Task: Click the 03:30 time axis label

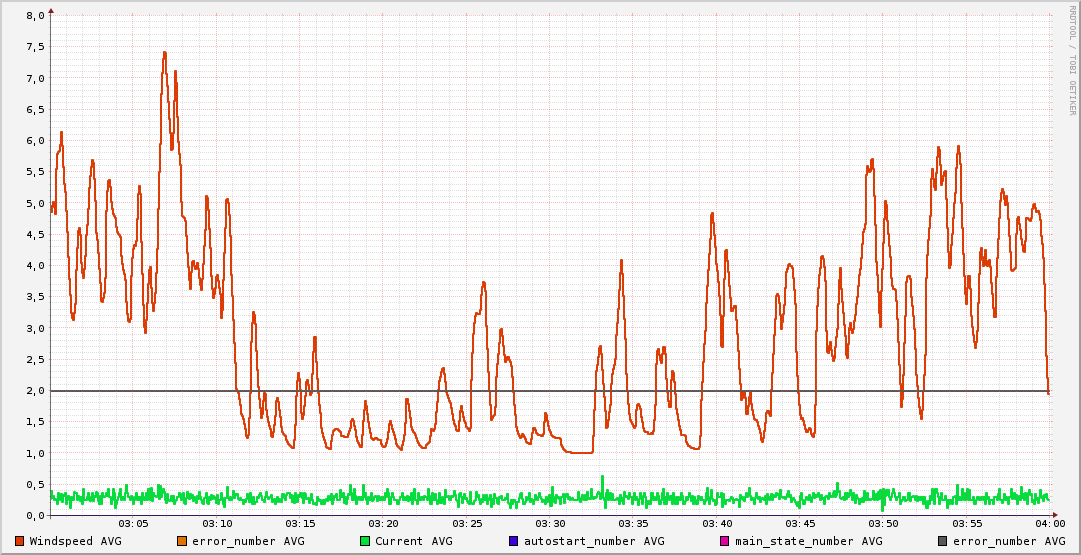Action: 550,524
